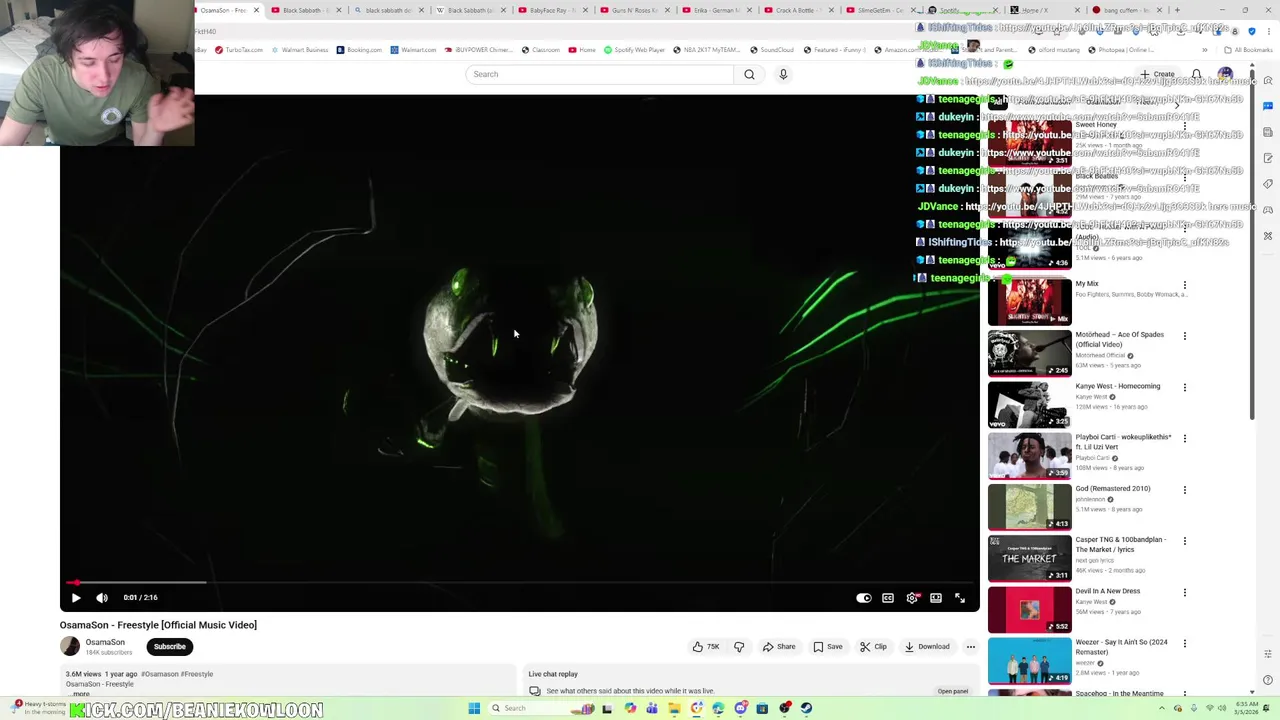This screenshot has height=720, width=1280.
Task: Open the notifications bell
Action: click(x=1196, y=74)
